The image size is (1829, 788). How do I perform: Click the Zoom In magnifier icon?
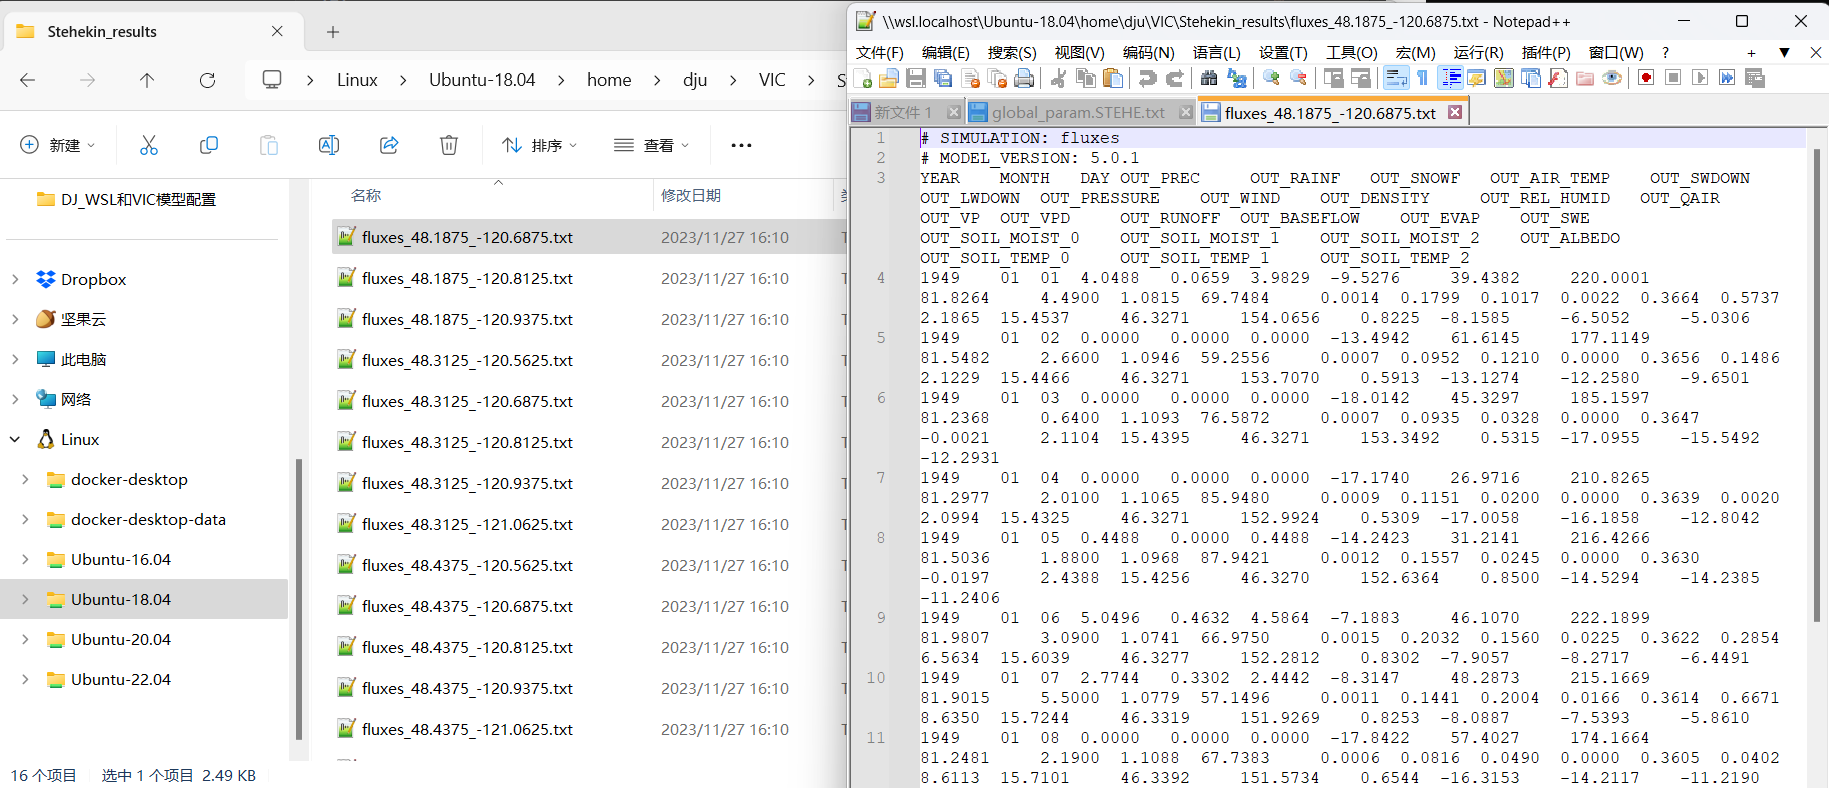tap(1271, 78)
